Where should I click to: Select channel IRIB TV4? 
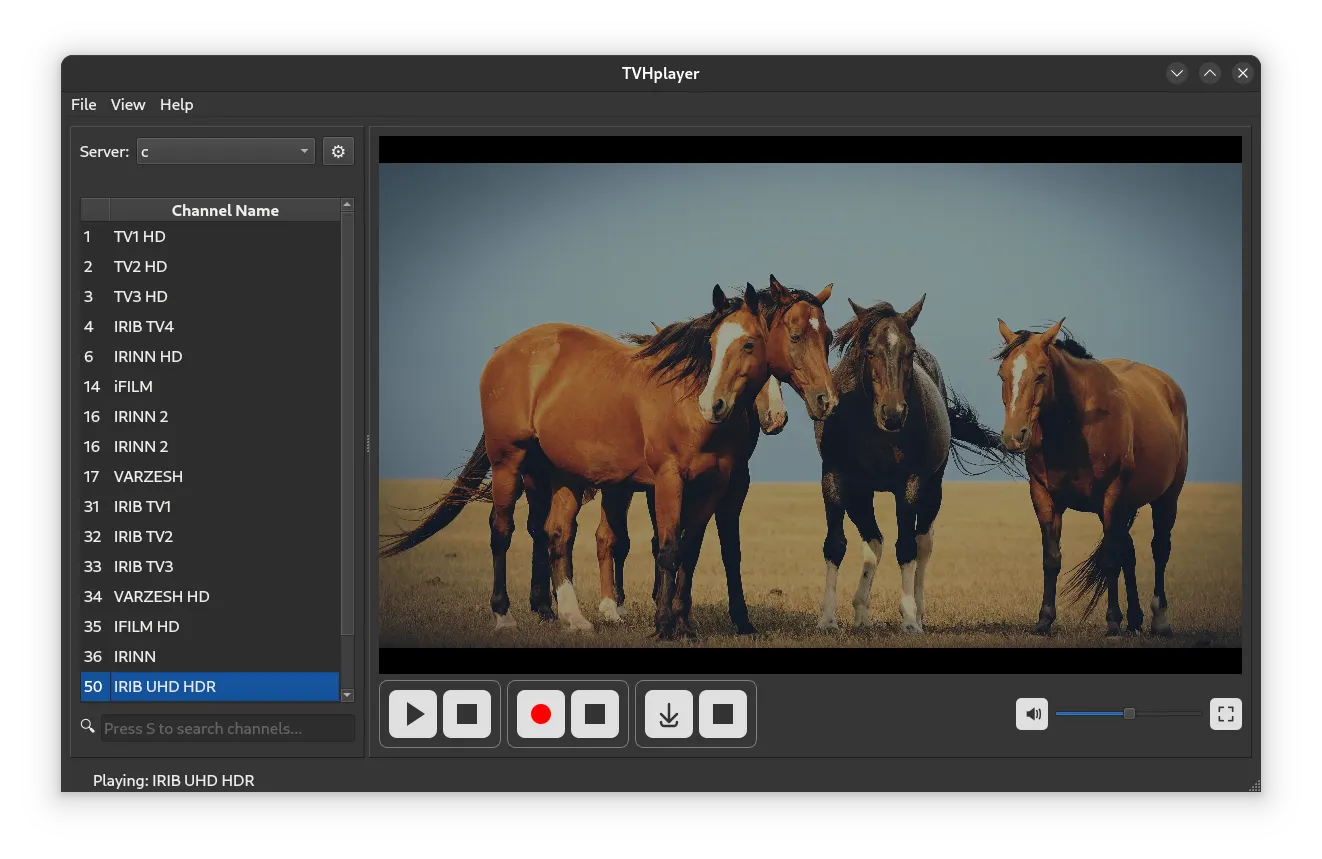click(210, 327)
